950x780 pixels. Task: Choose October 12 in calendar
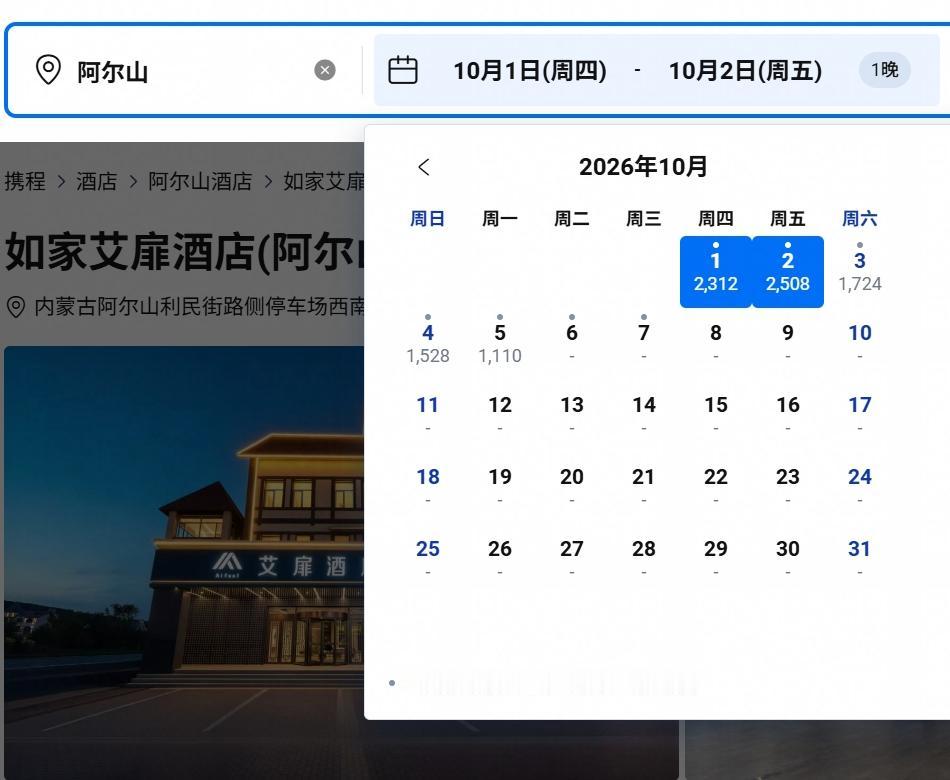(x=500, y=416)
